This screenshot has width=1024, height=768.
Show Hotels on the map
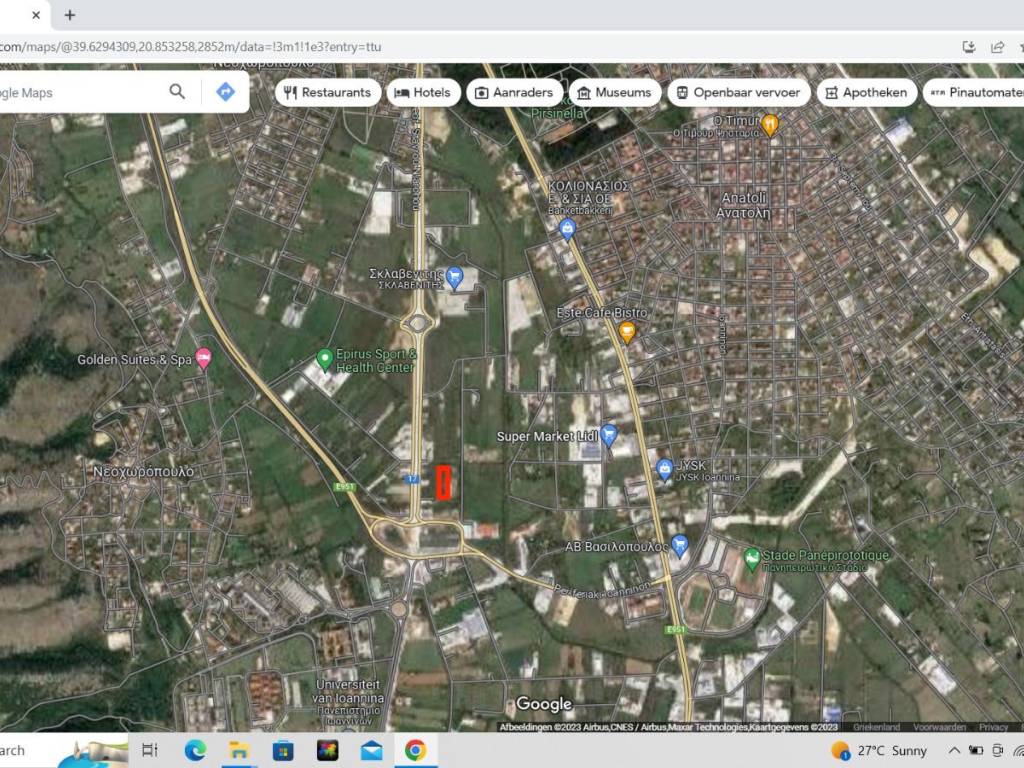tap(422, 92)
